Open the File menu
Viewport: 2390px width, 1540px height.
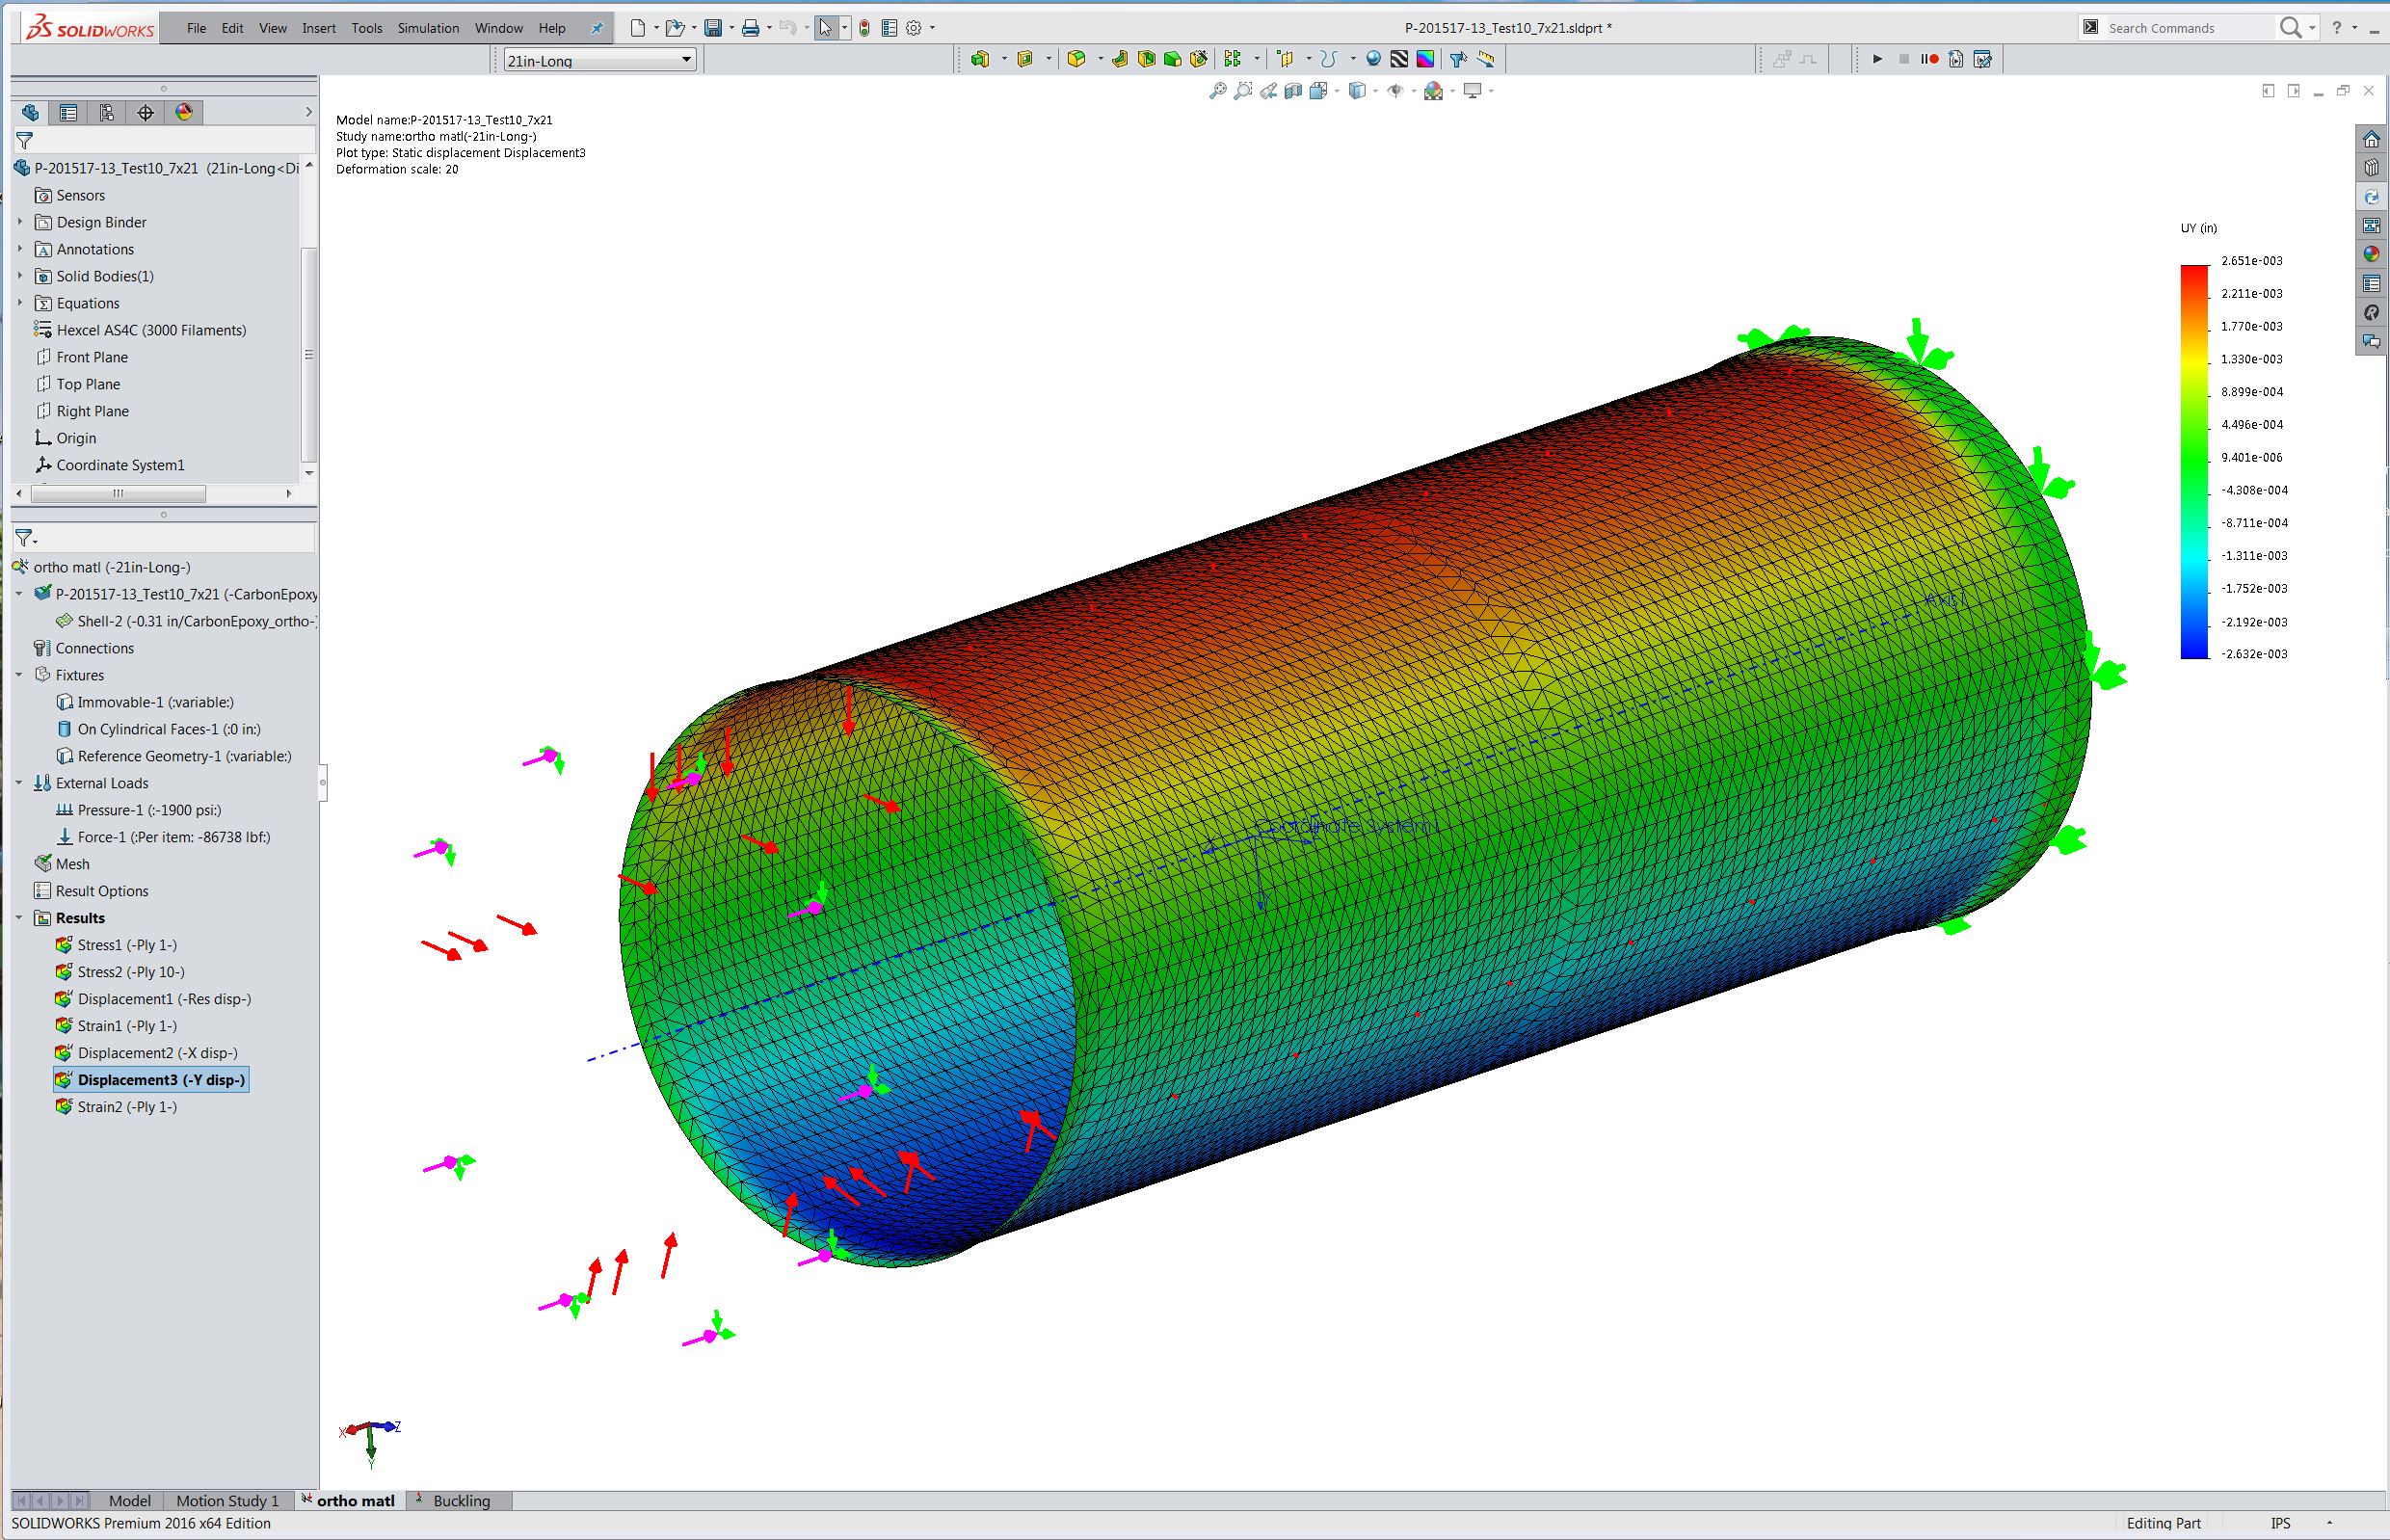tap(196, 28)
